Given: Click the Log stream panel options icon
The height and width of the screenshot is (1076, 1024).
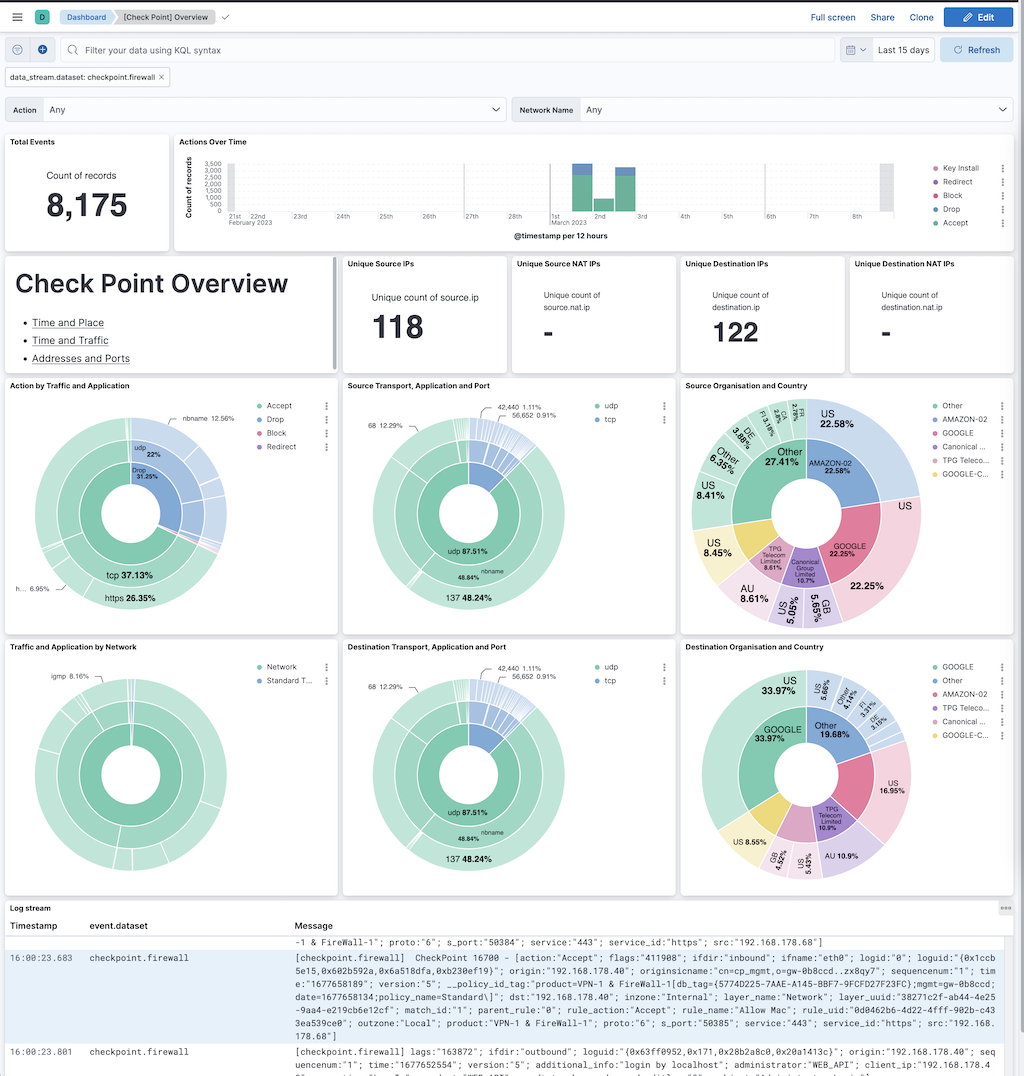Looking at the screenshot, I should 1005,908.
